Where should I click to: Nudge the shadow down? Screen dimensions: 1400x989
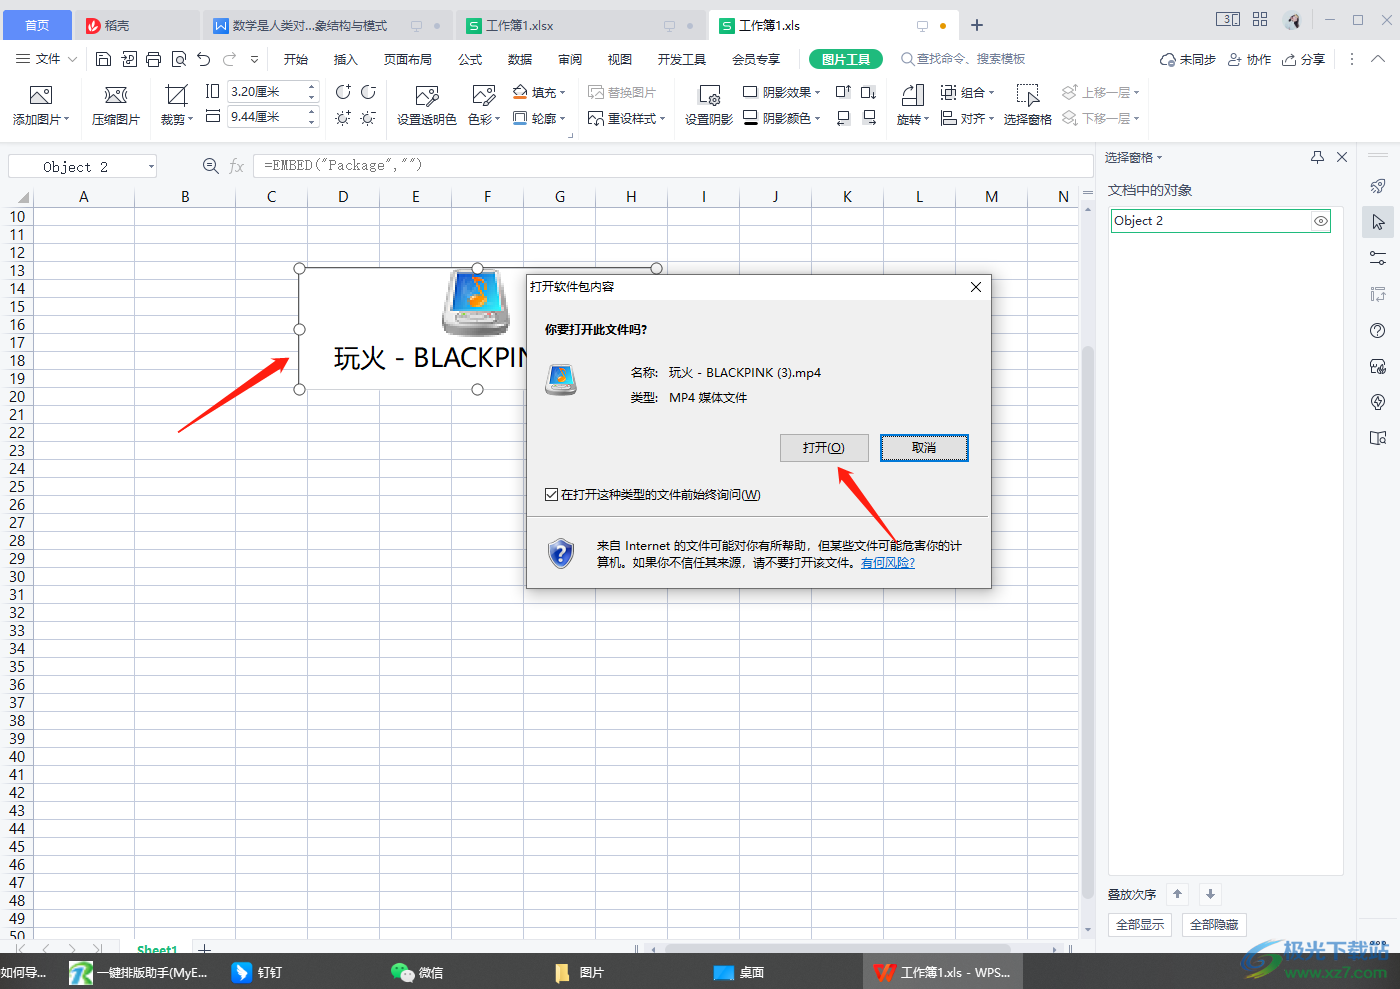pyautogui.click(x=868, y=92)
